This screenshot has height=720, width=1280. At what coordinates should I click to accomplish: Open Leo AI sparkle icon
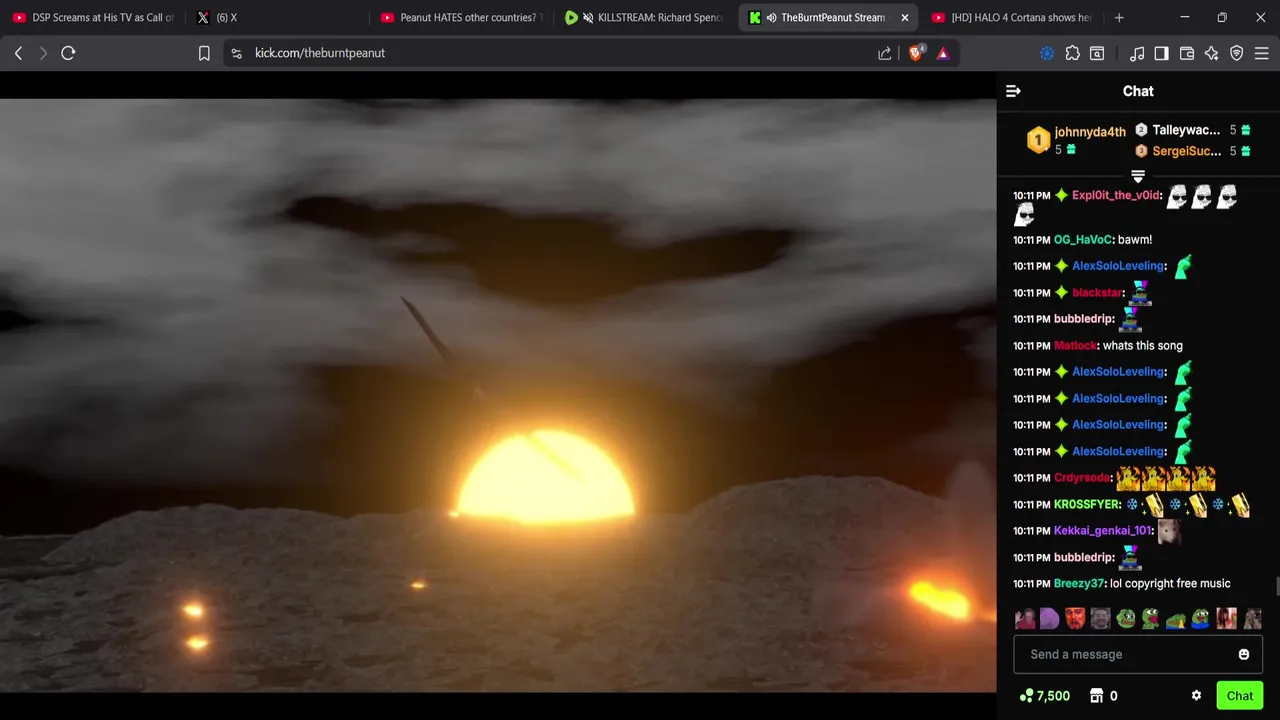[x=1212, y=53]
